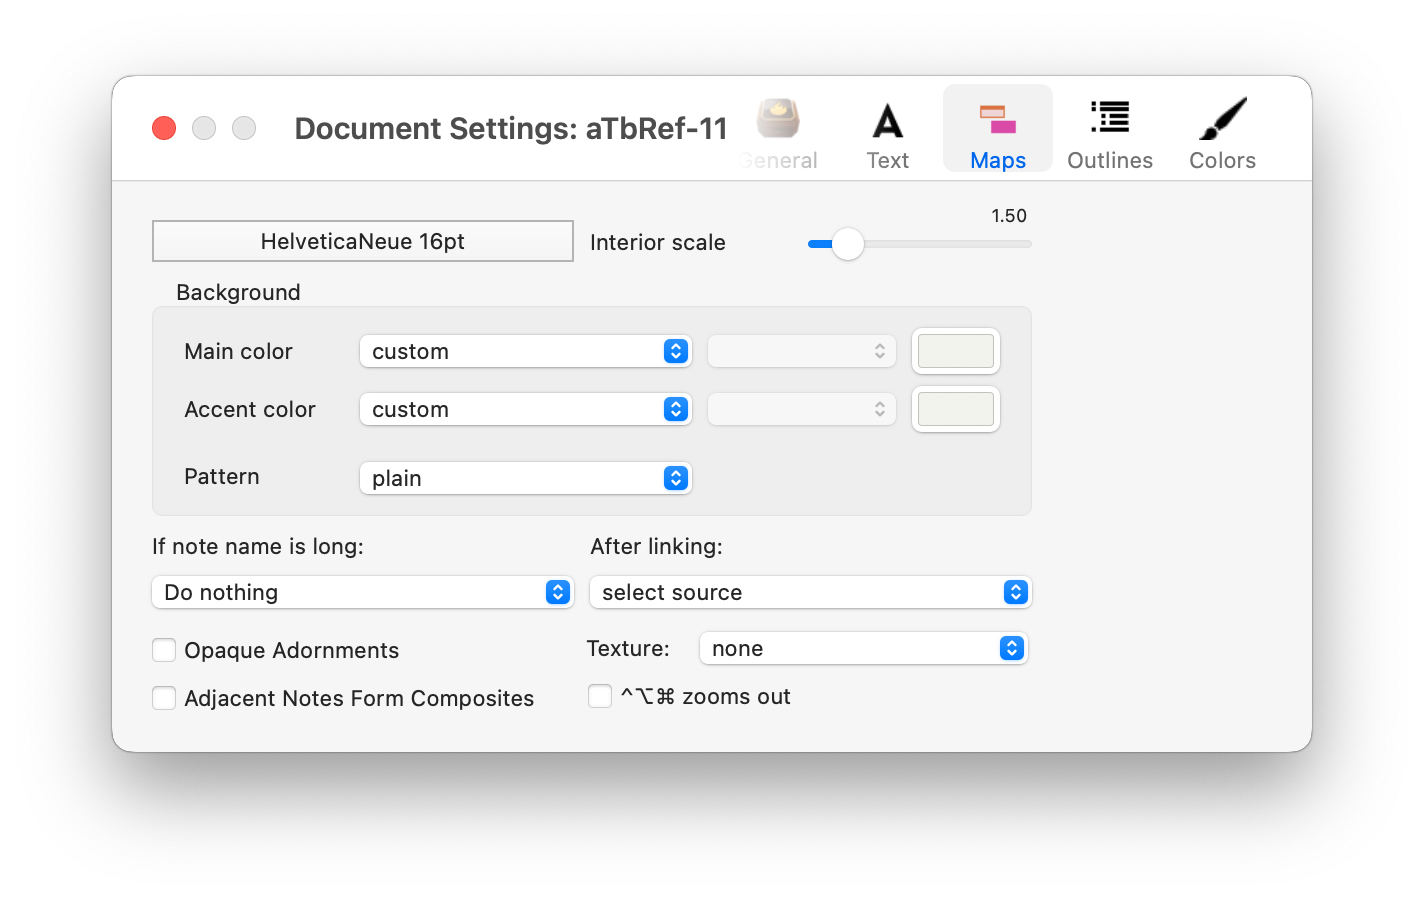The image size is (1424, 900).
Task: Click the Accent color swatch well
Action: click(955, 409)
